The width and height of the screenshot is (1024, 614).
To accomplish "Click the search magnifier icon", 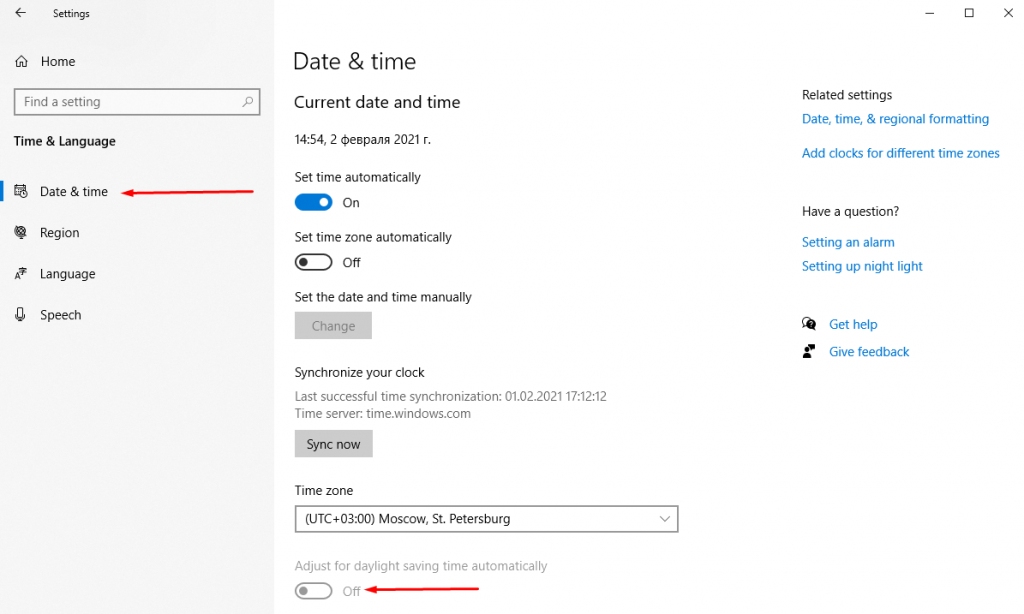I will tap(248, 102).
